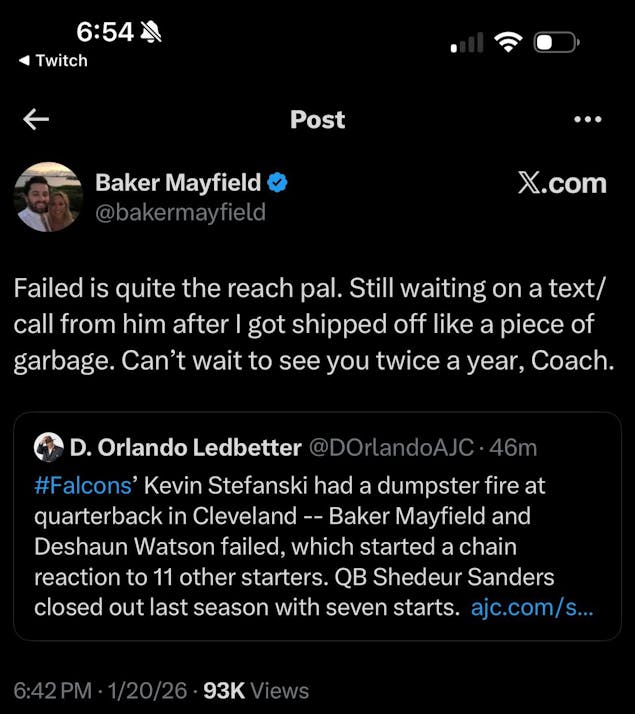Return to Twitch via status bar link
635x714 pixels.
tap(53, 60)
